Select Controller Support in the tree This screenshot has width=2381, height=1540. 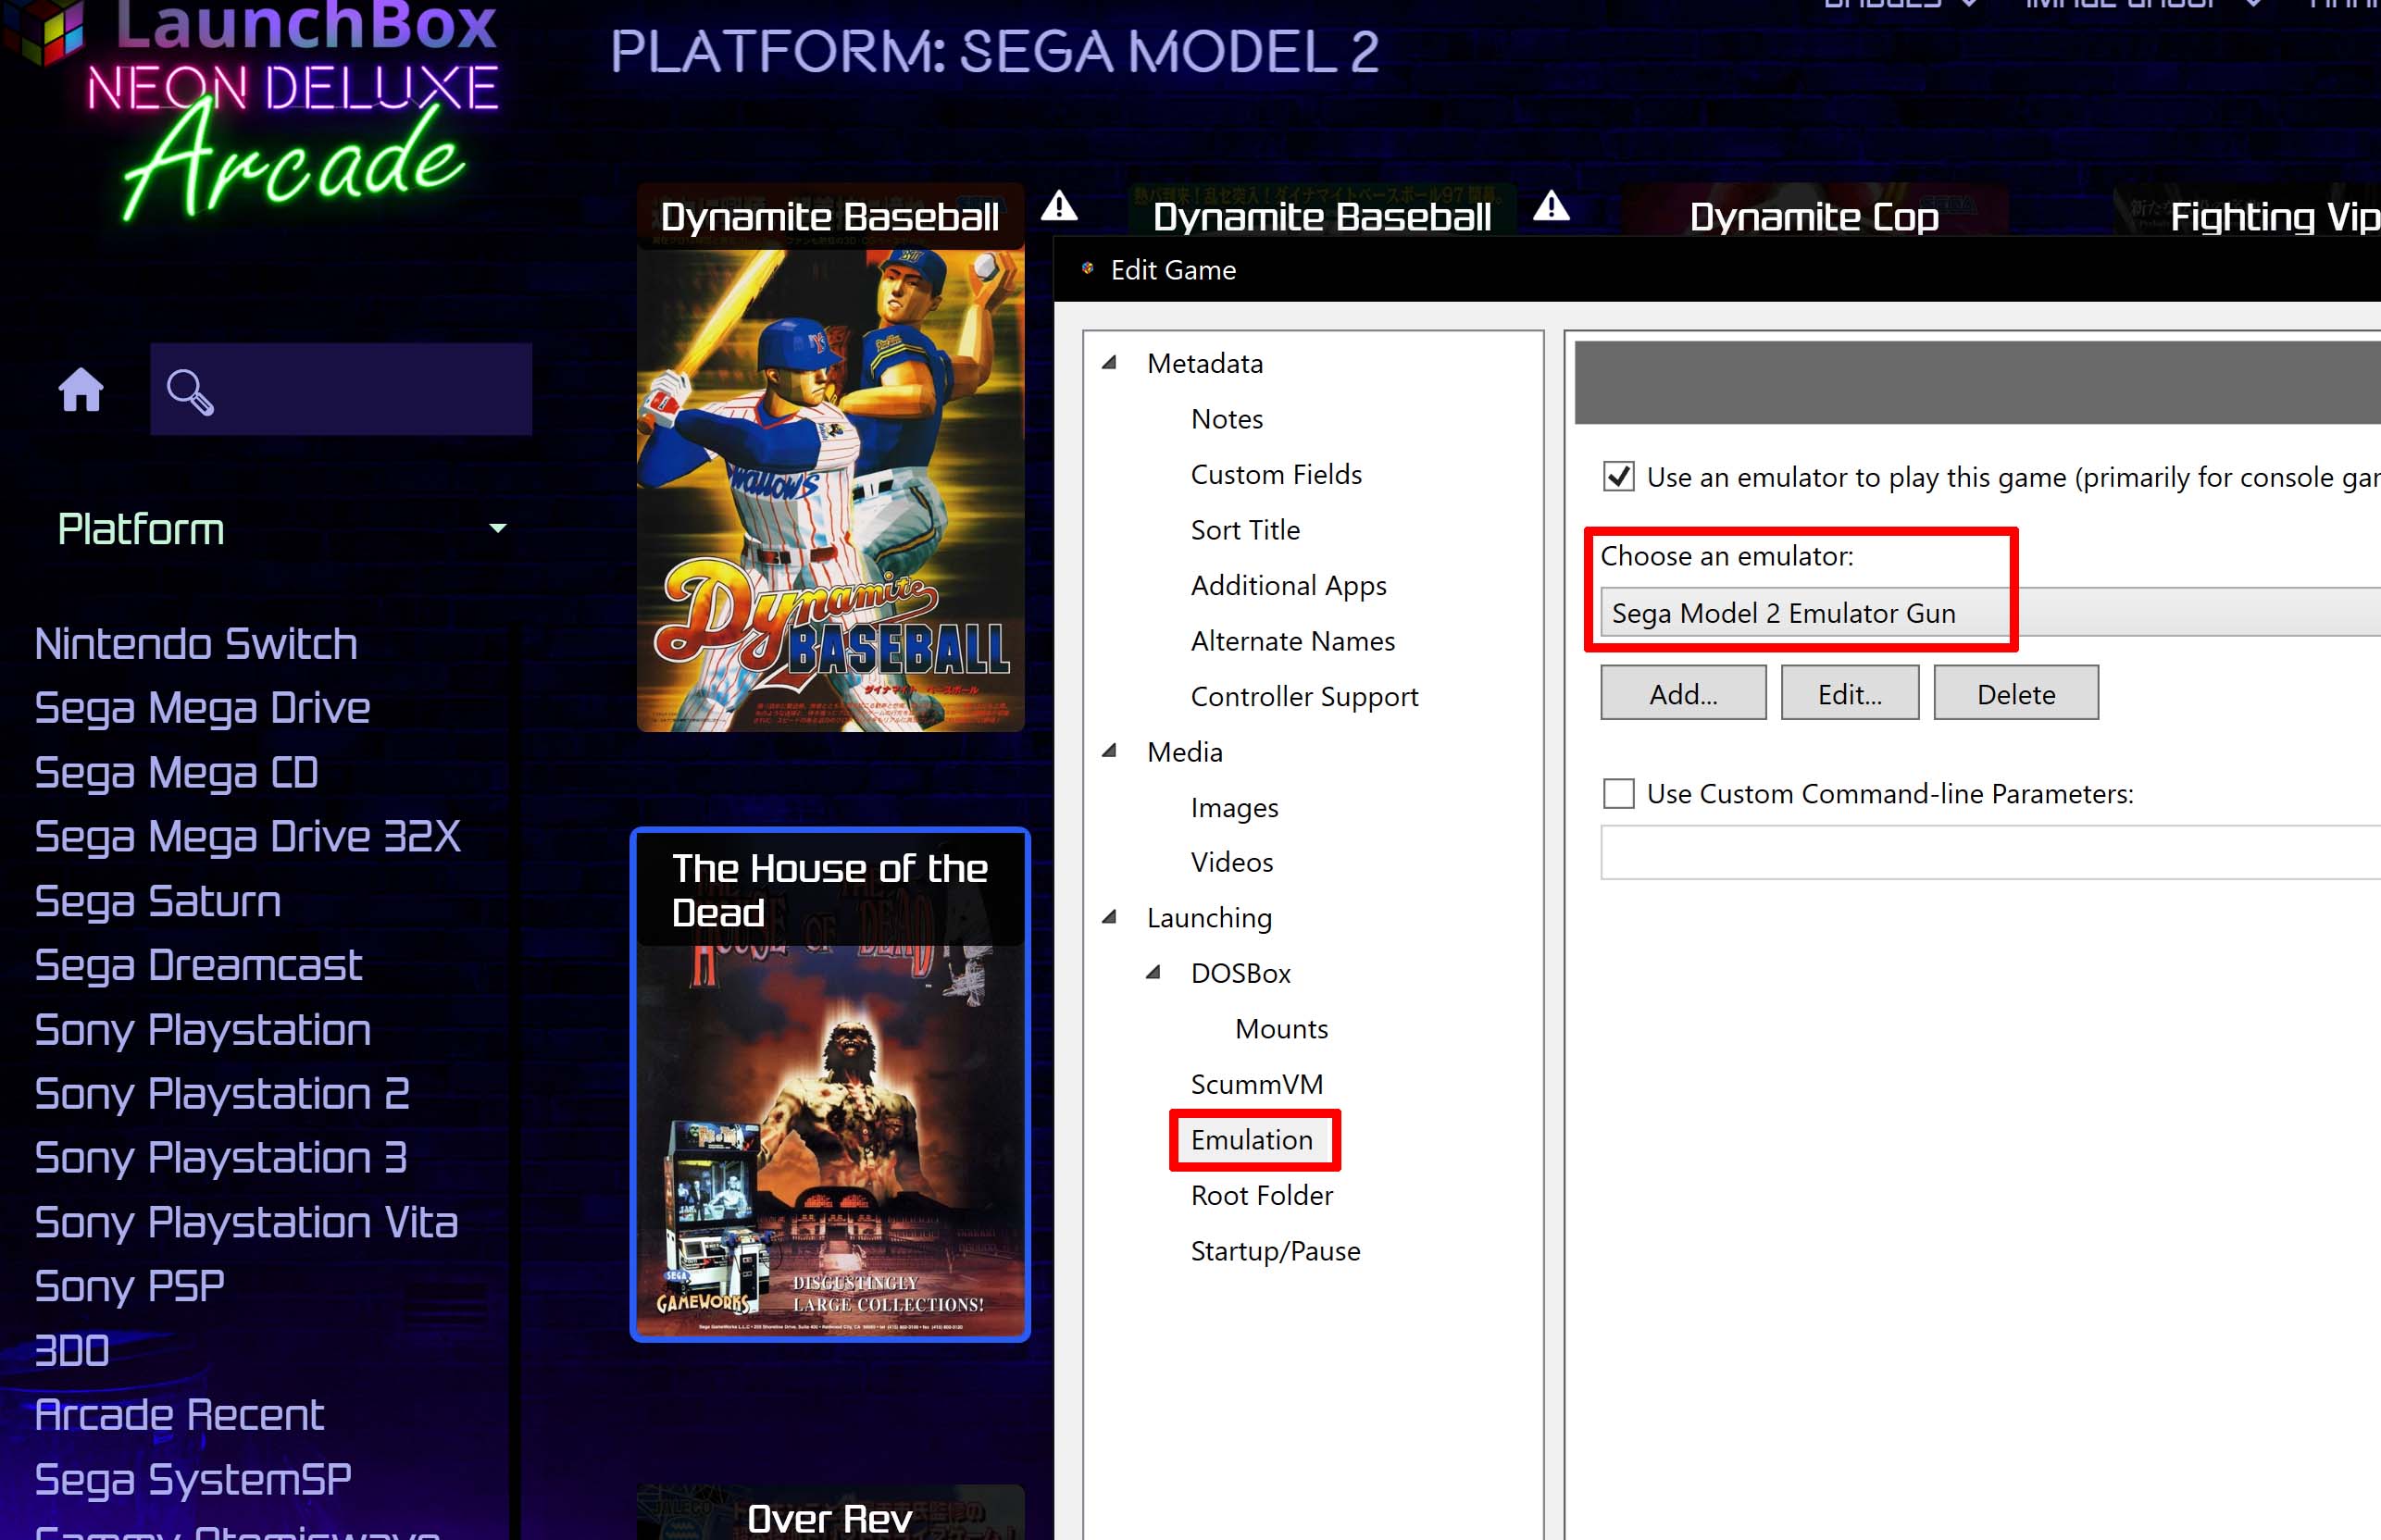point(1304,696)
